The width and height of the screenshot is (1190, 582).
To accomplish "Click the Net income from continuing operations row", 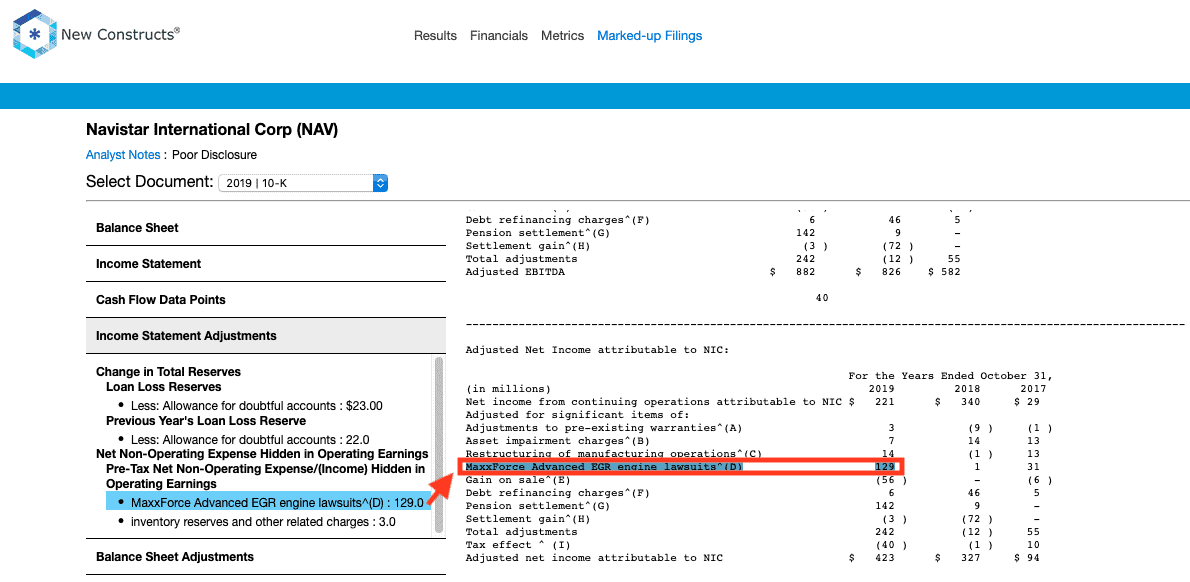I will (752, 401).
